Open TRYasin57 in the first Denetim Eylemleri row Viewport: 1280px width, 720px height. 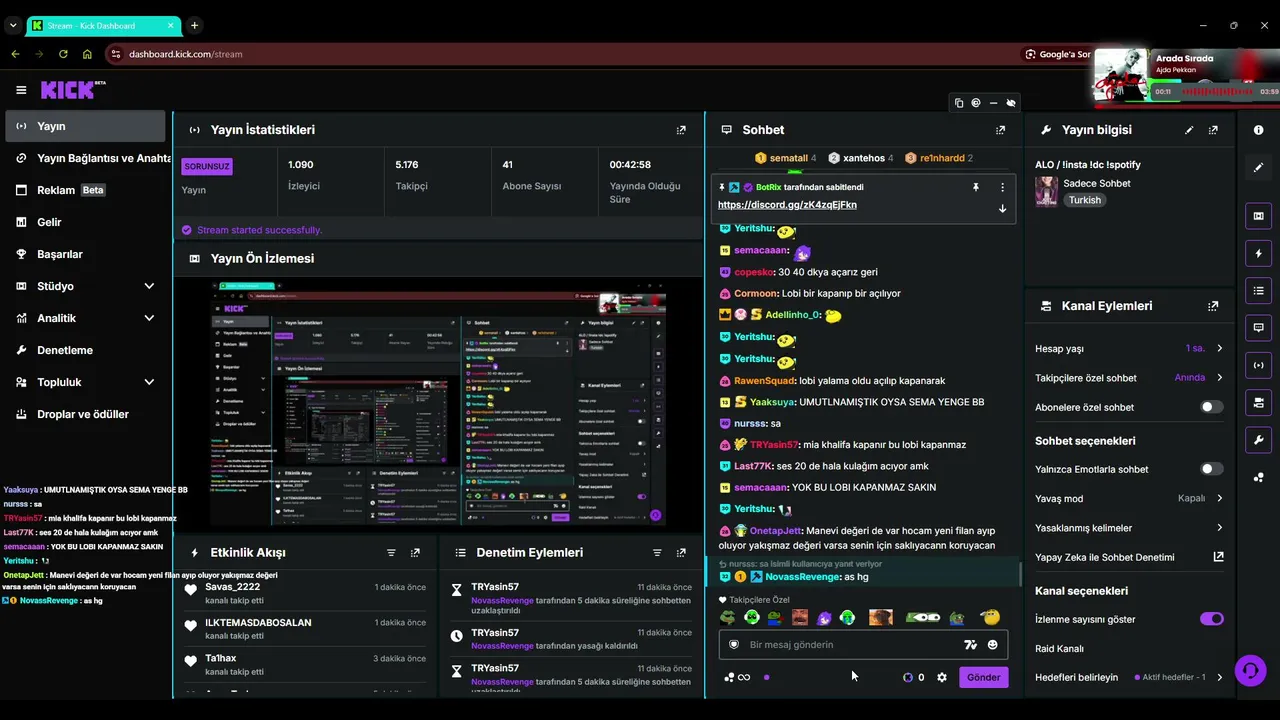(x=495, y=587)
